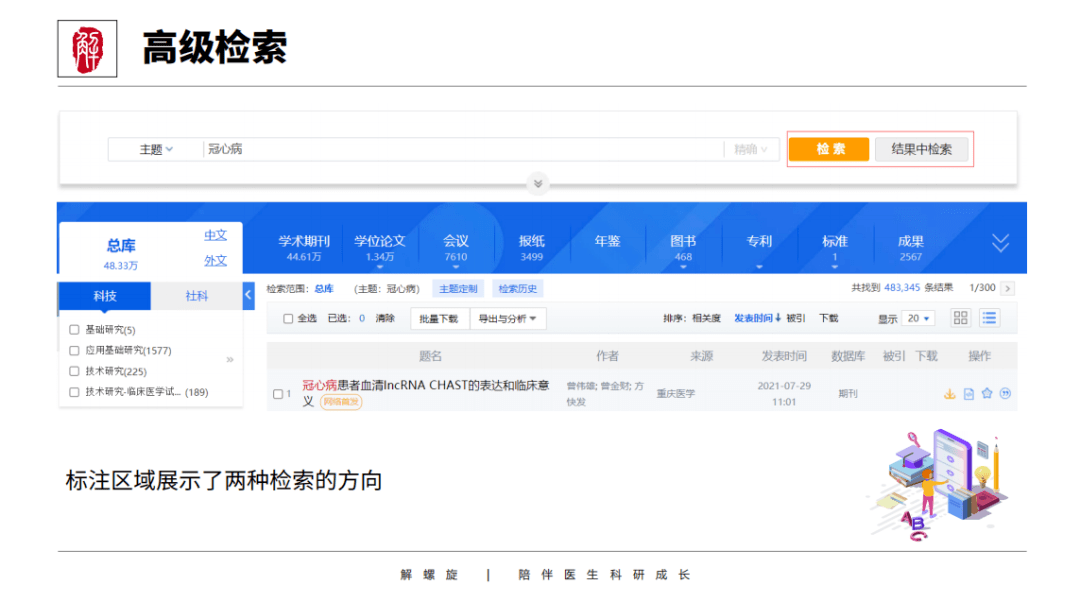Favorite result 1 with the star icon
The image size is (1080, 602).
tap(987, 393)
